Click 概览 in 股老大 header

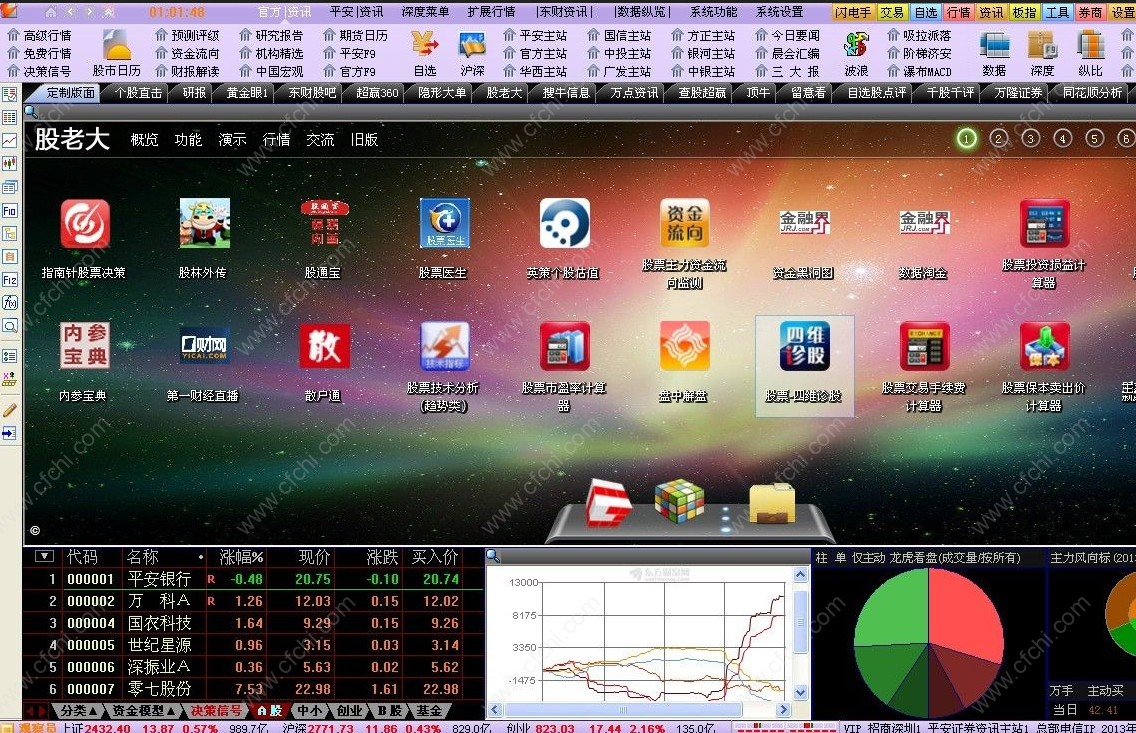pos(144,140)
